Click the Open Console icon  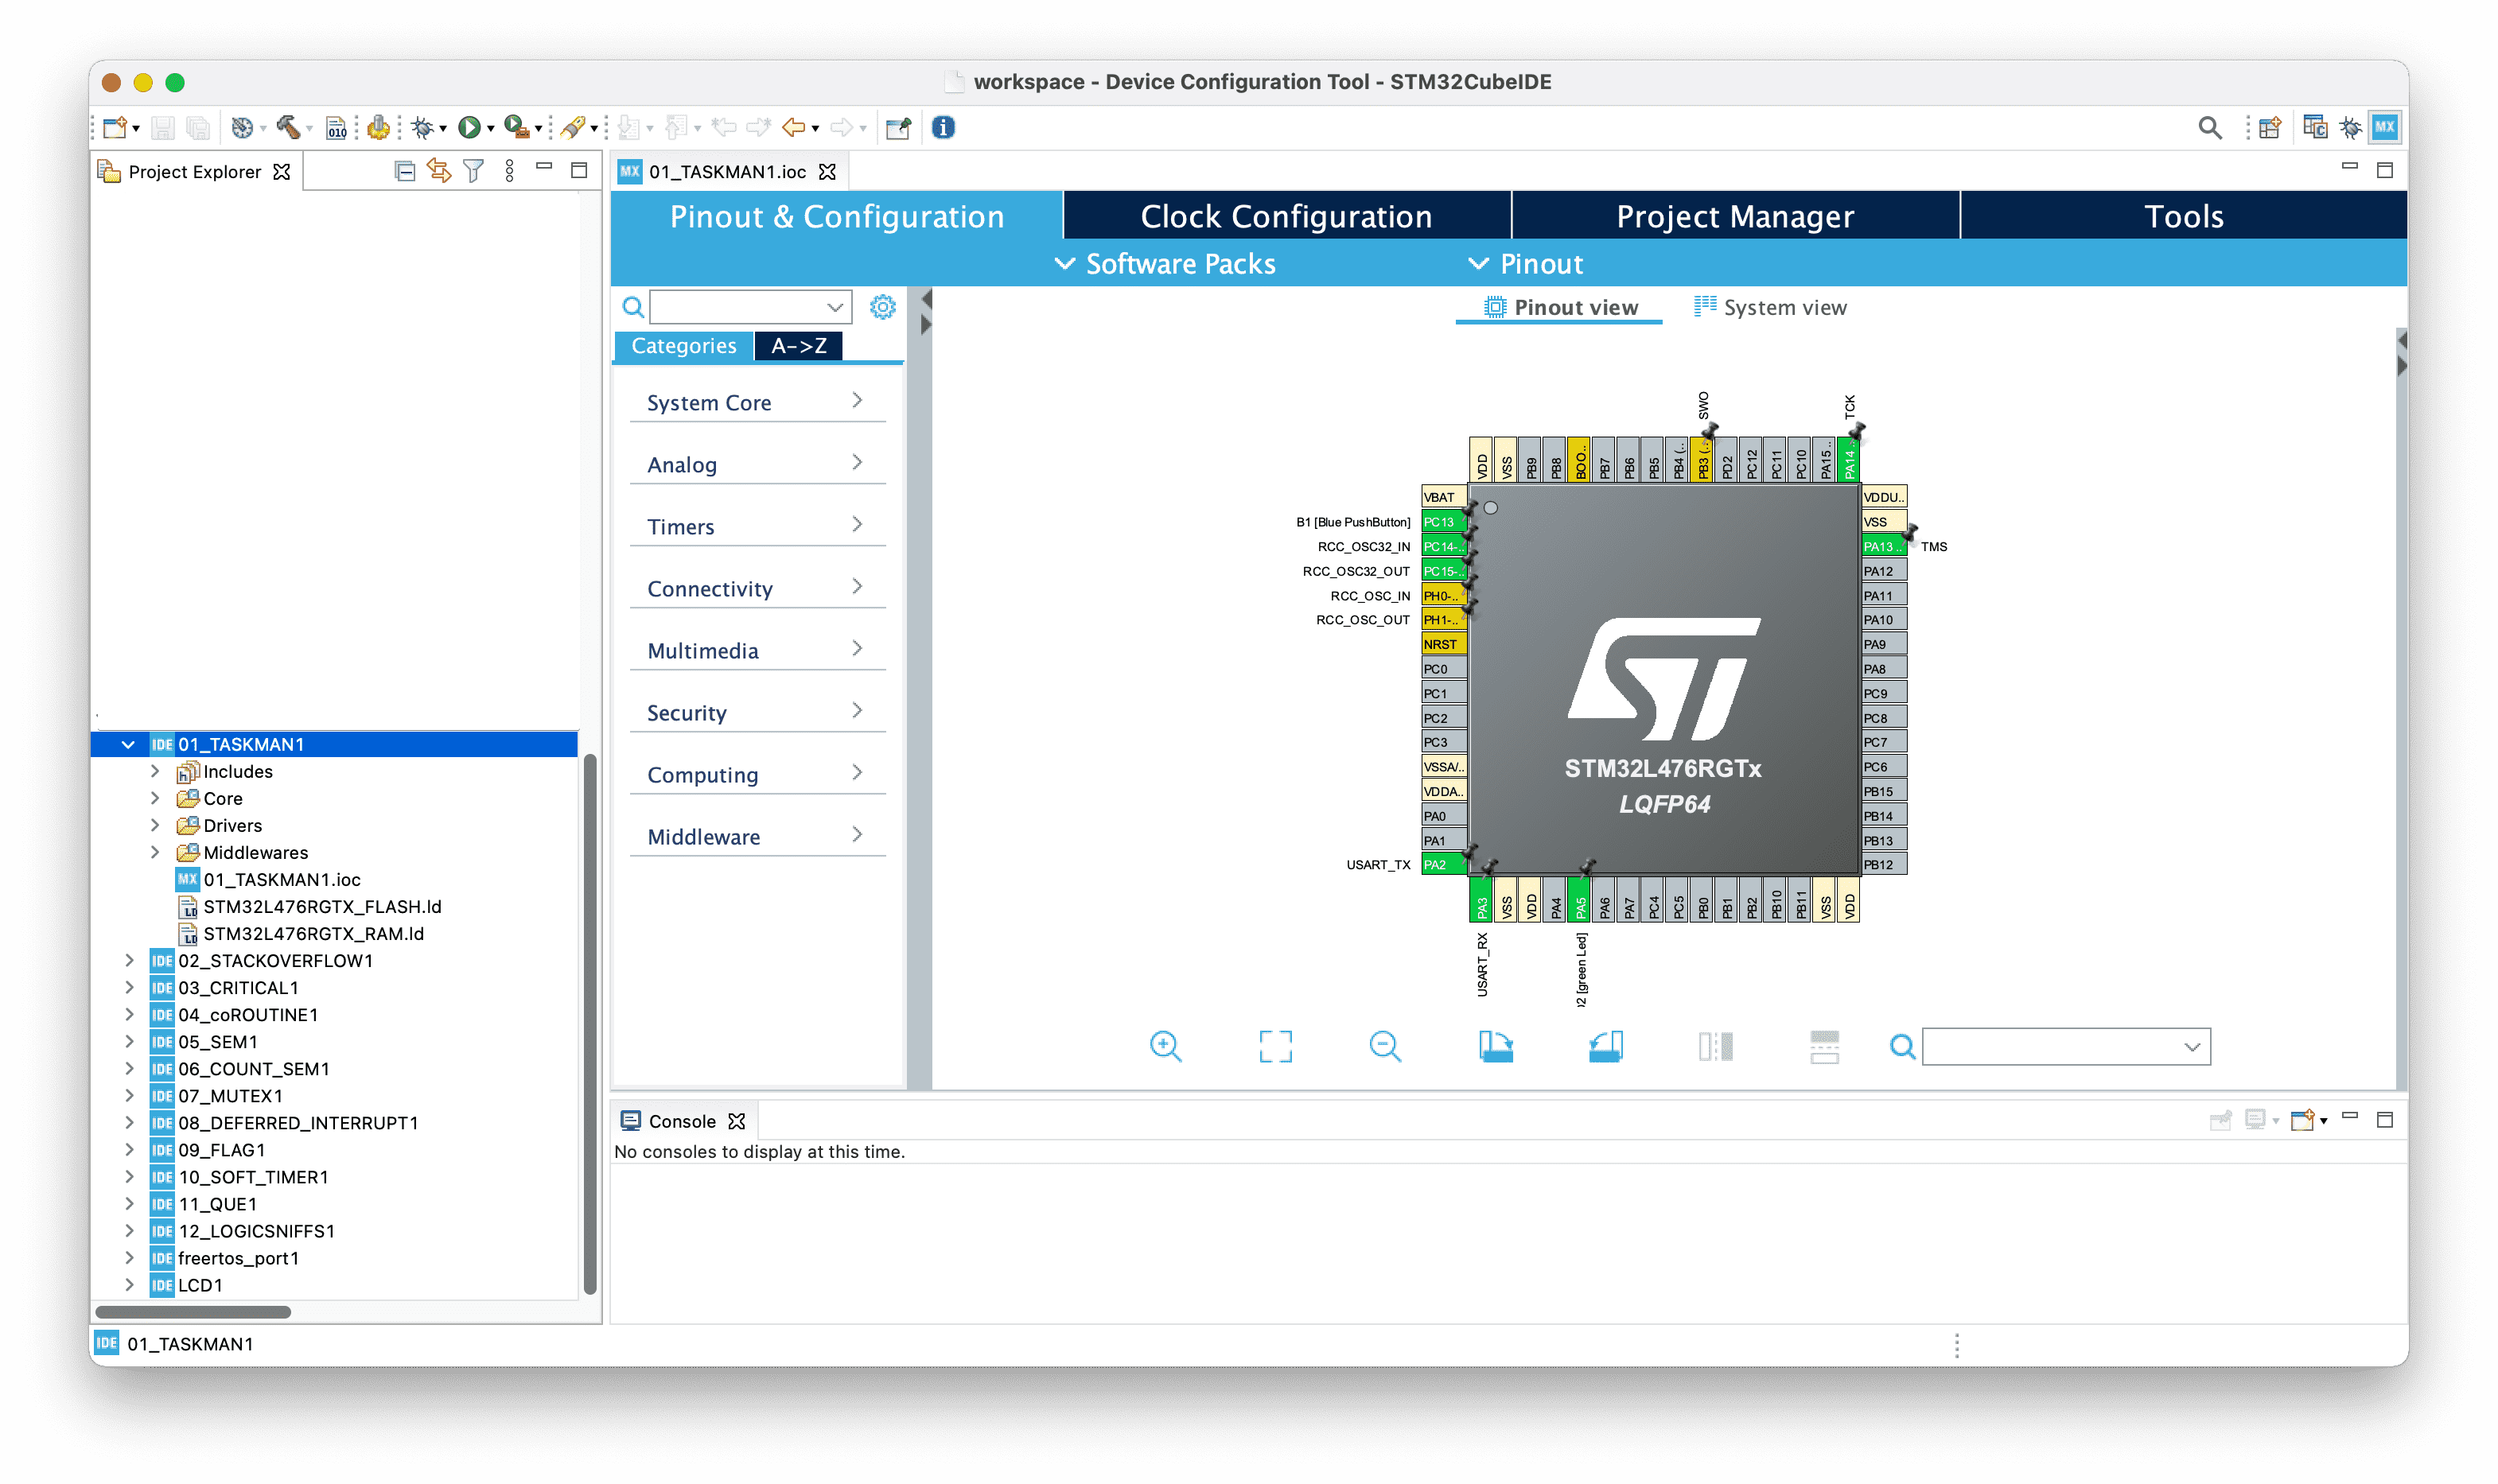[x=2303, y=1120]
